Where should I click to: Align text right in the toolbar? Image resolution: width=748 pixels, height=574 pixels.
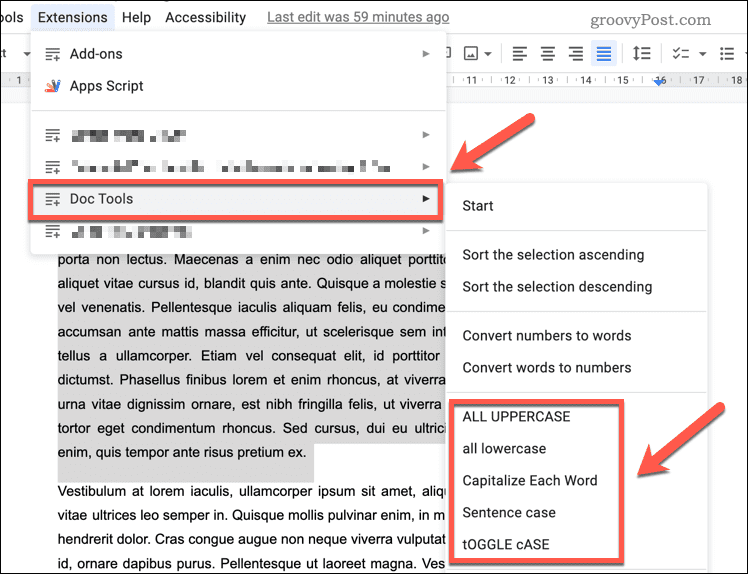[576, 53]
